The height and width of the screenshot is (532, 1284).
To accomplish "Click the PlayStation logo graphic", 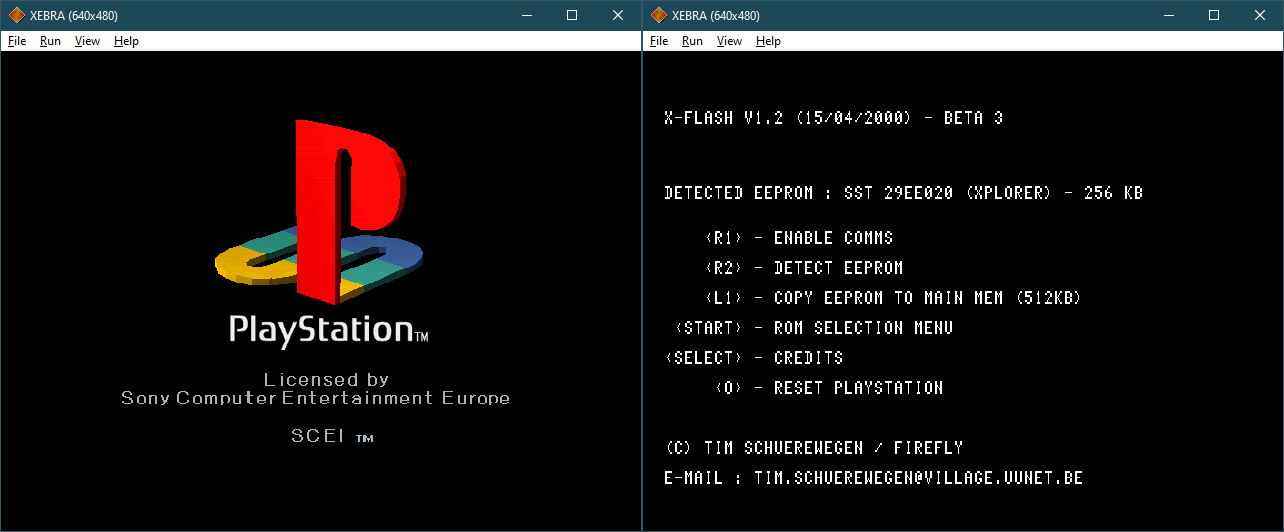I will (320, 211).
